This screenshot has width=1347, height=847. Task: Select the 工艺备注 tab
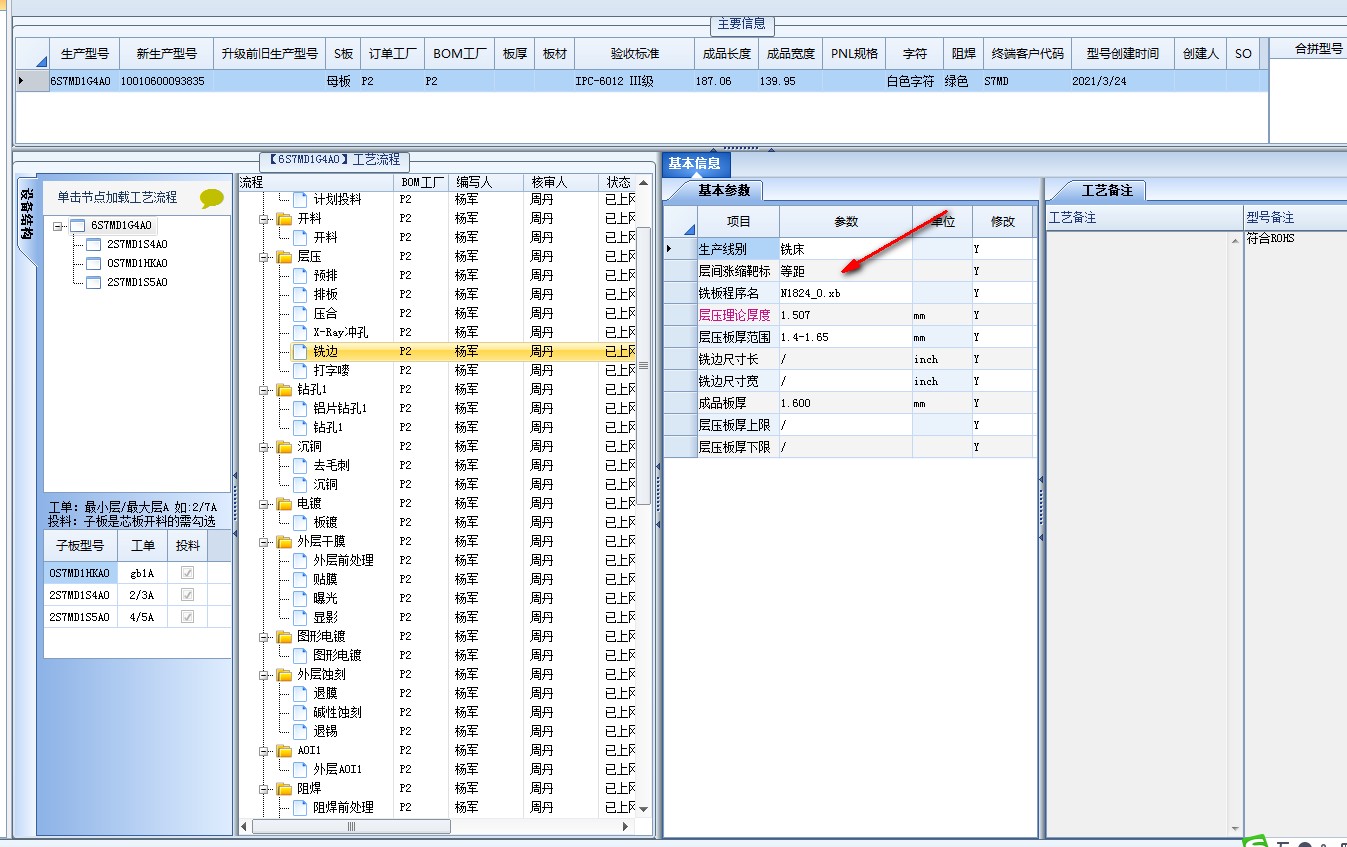(x=1107, y=190)
